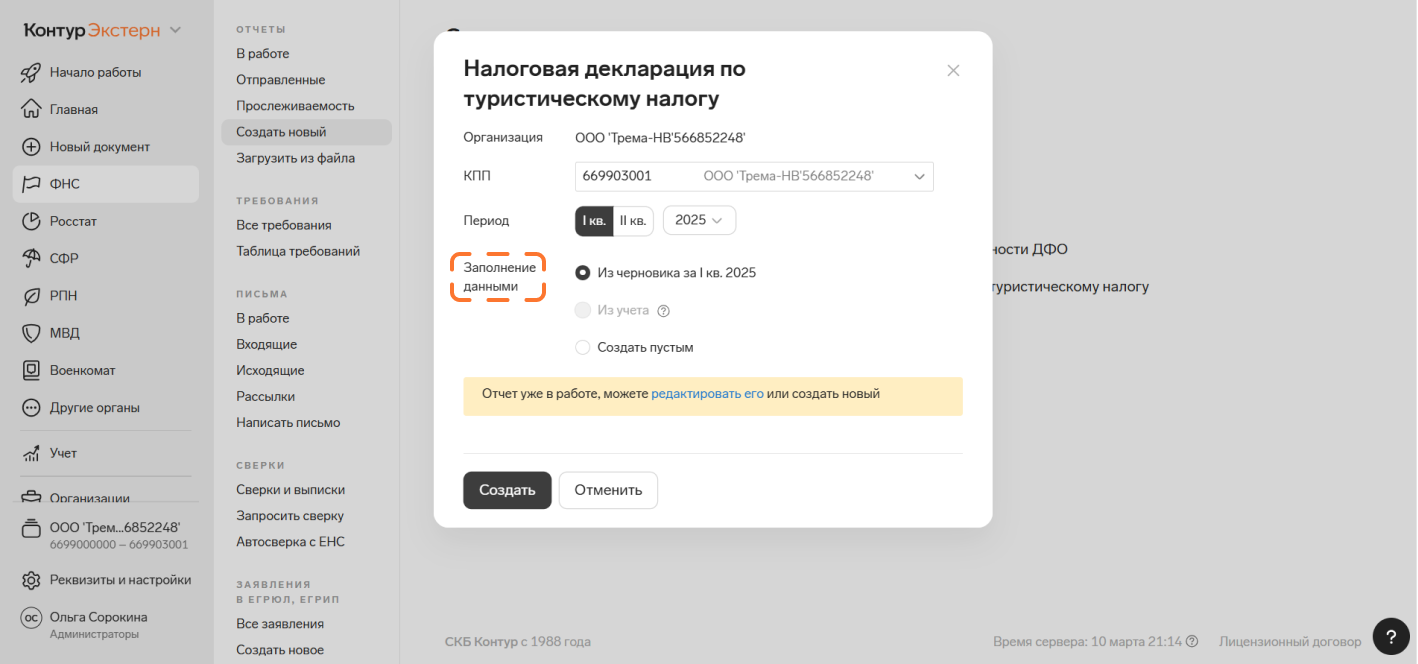Open Реквизиты и настройки gear icon
This screenshot has width=1418, height=664.
[x=31, y=580]
